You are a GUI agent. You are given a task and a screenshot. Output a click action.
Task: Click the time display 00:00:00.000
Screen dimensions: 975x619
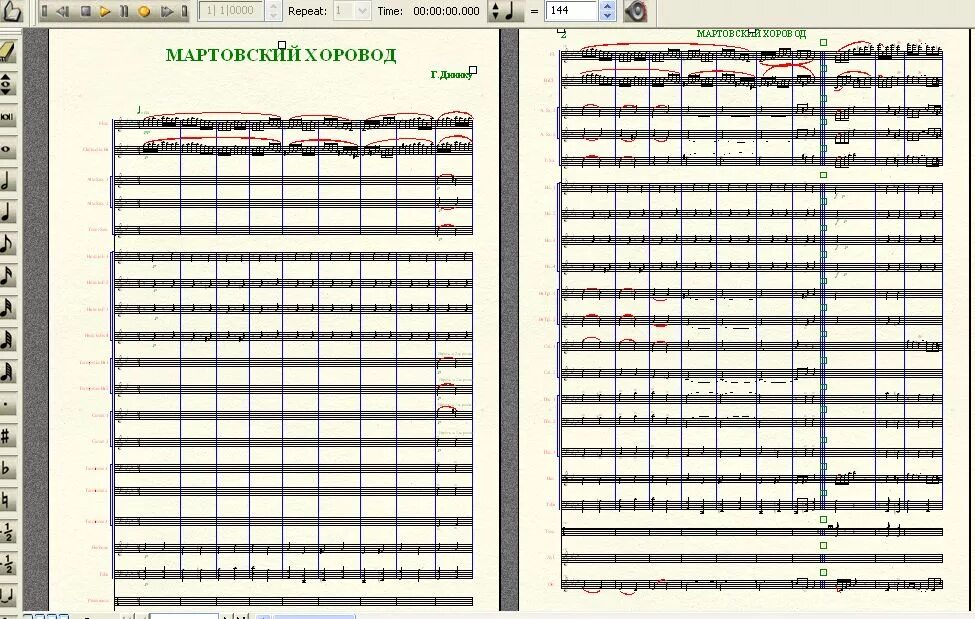pyautogui.click(x=446, y=11)
